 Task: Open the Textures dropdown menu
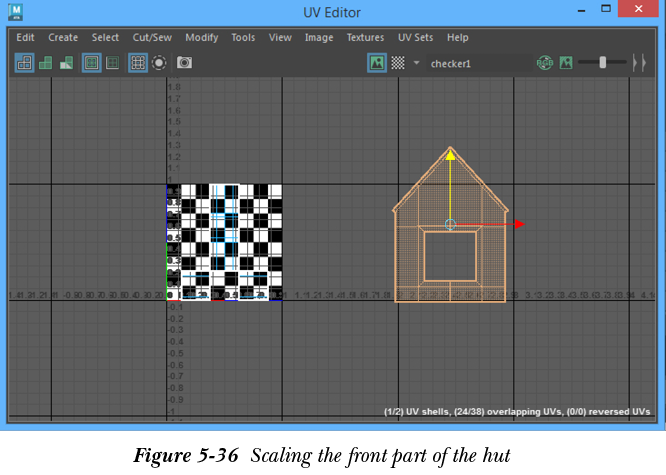pos(365,37)
